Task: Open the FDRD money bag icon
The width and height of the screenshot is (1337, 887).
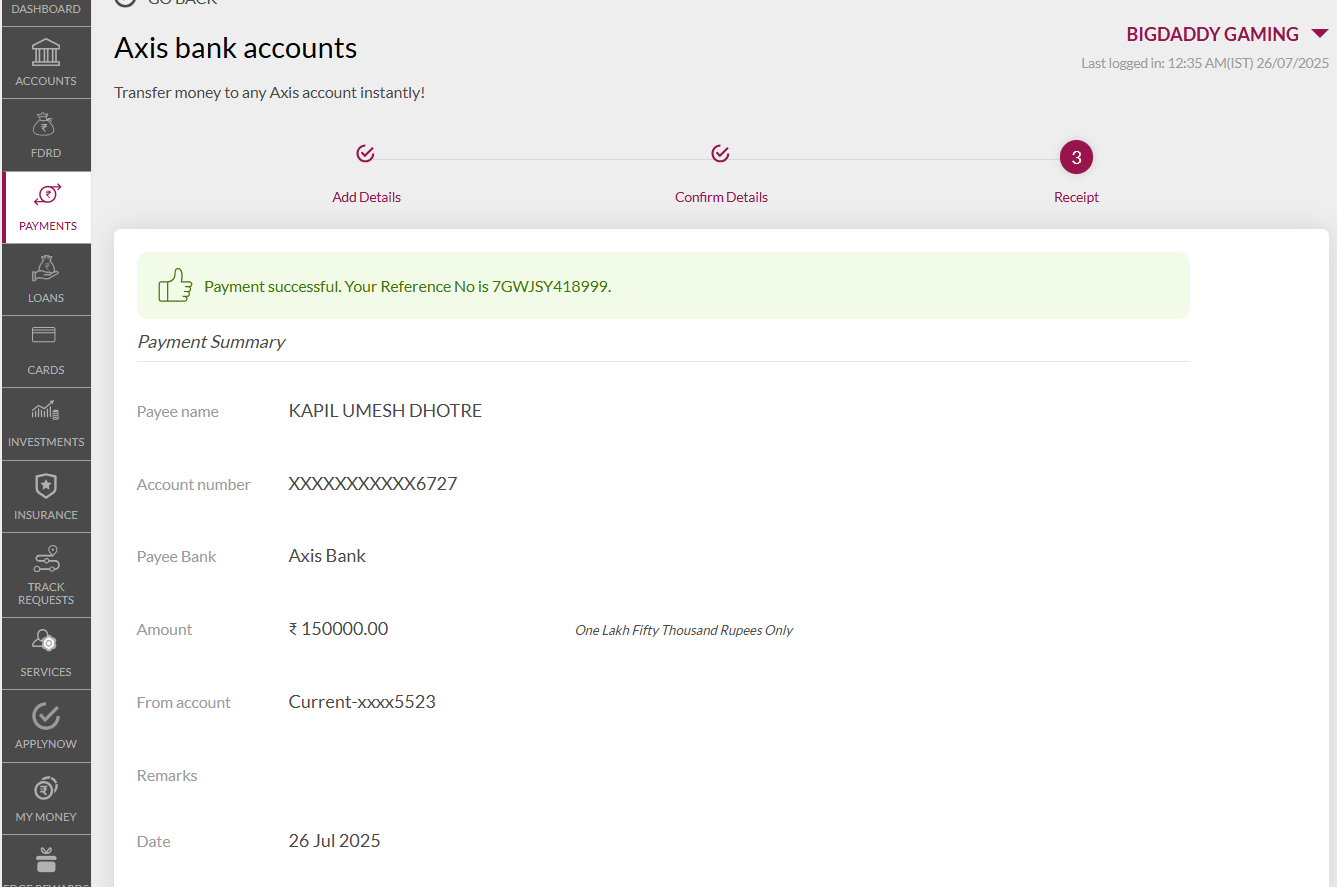Action: click(x=46, y=125)
